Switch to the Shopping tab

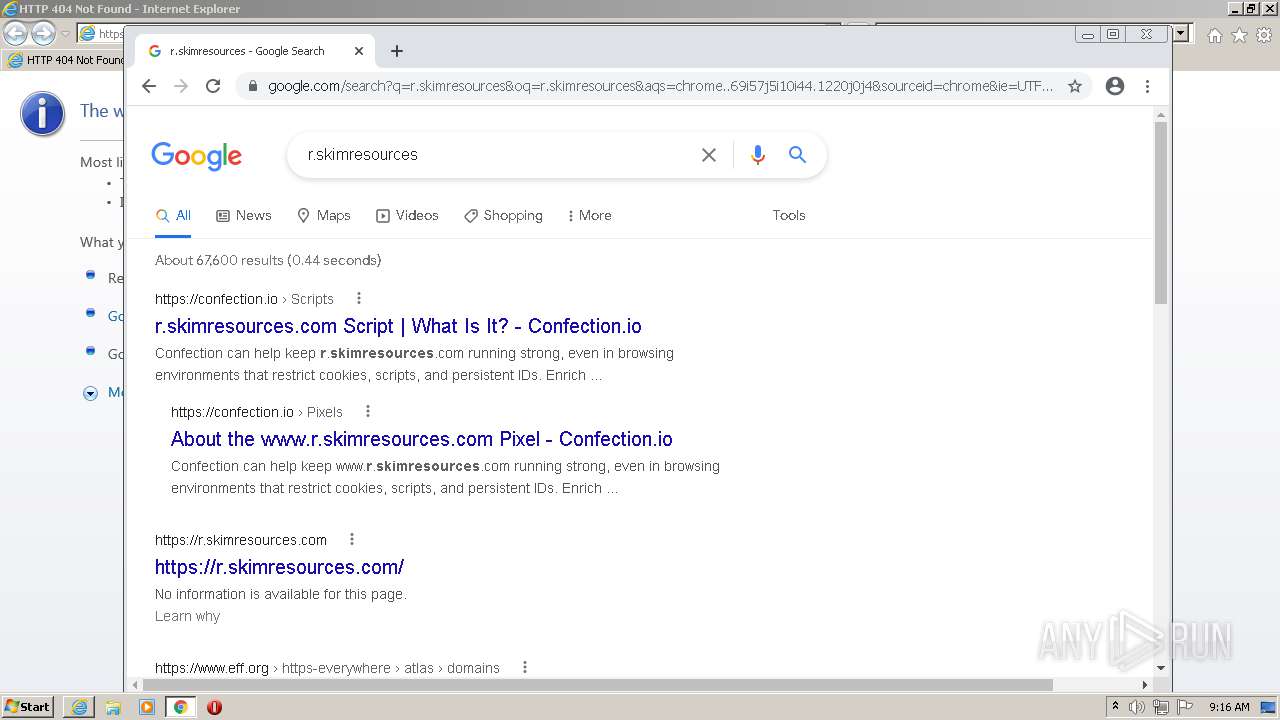[503, 215]
